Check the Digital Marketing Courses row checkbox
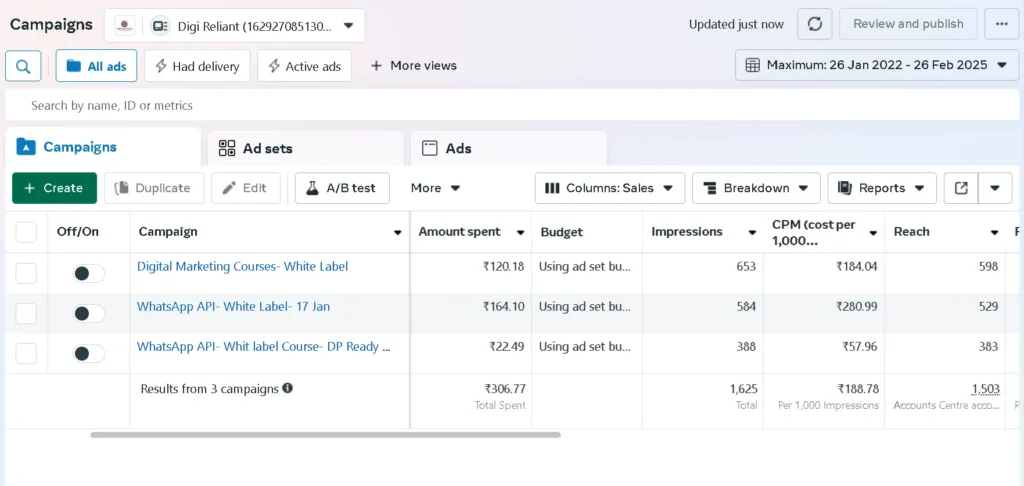This screenshot has width=1024, height=486. [26, 273]
